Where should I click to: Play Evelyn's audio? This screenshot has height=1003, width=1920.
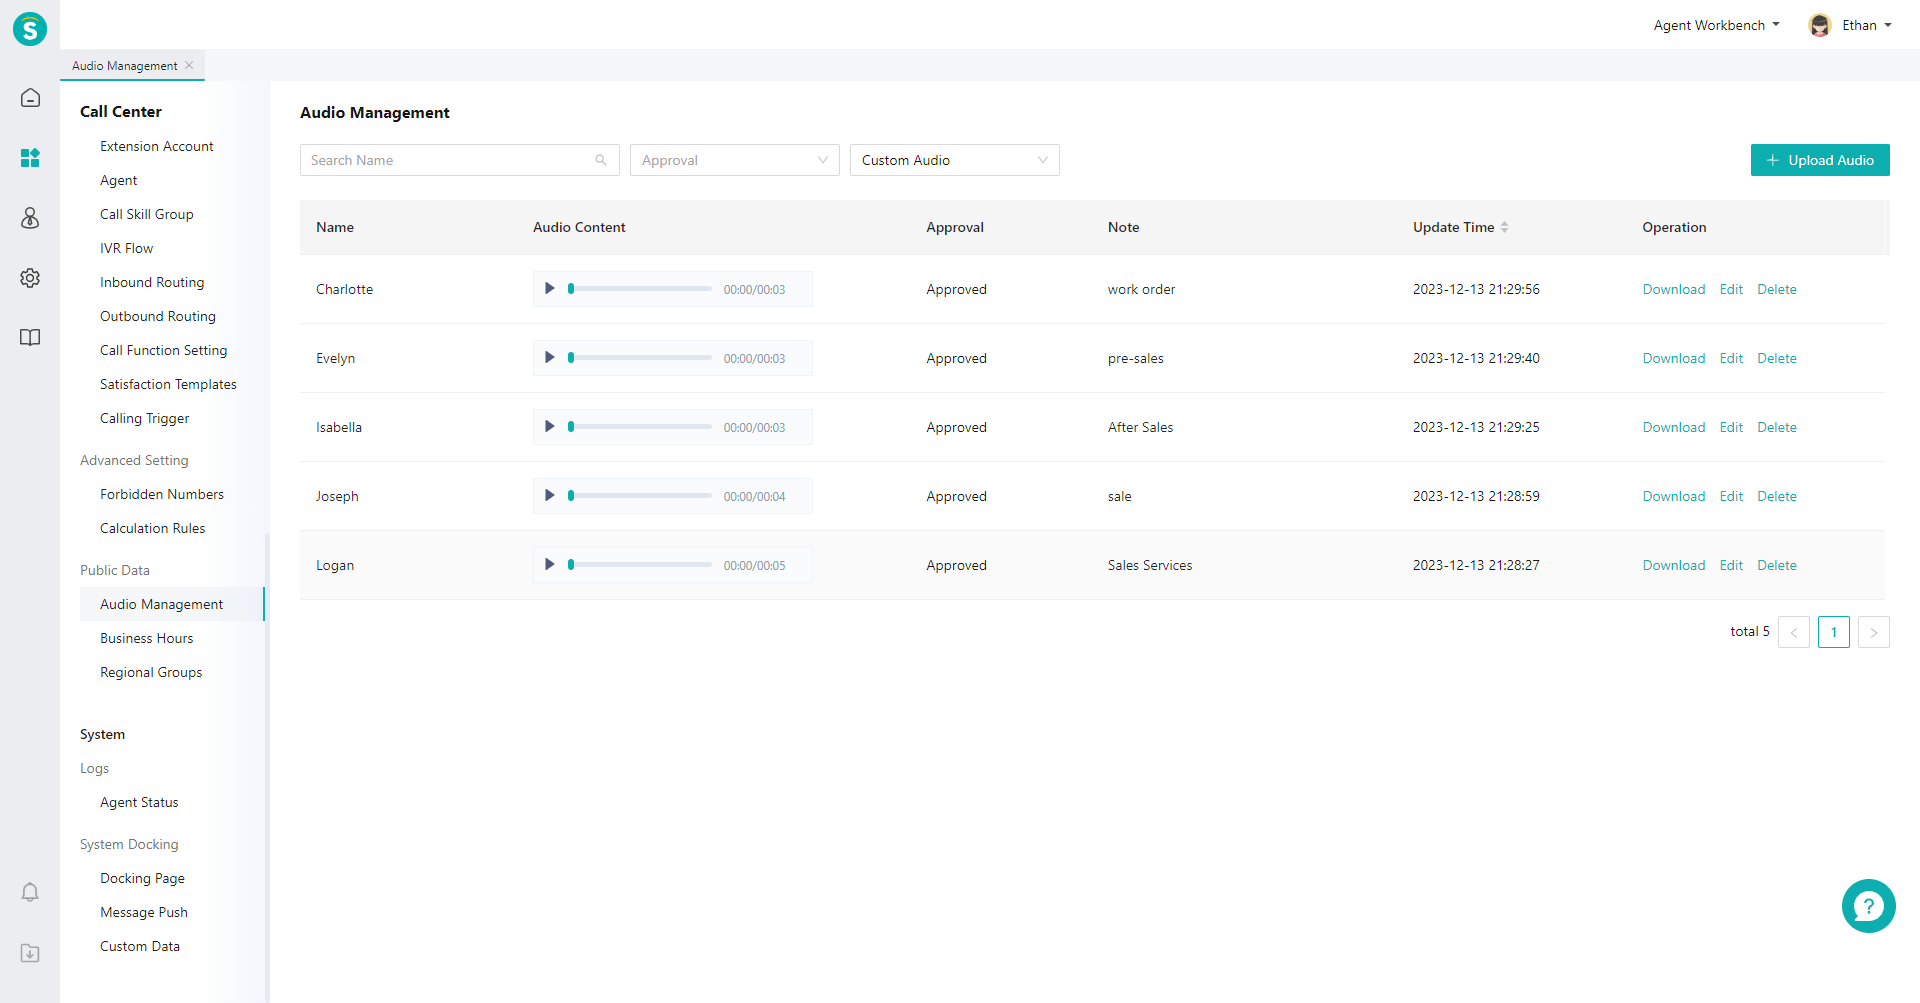(x=549, y=358)
